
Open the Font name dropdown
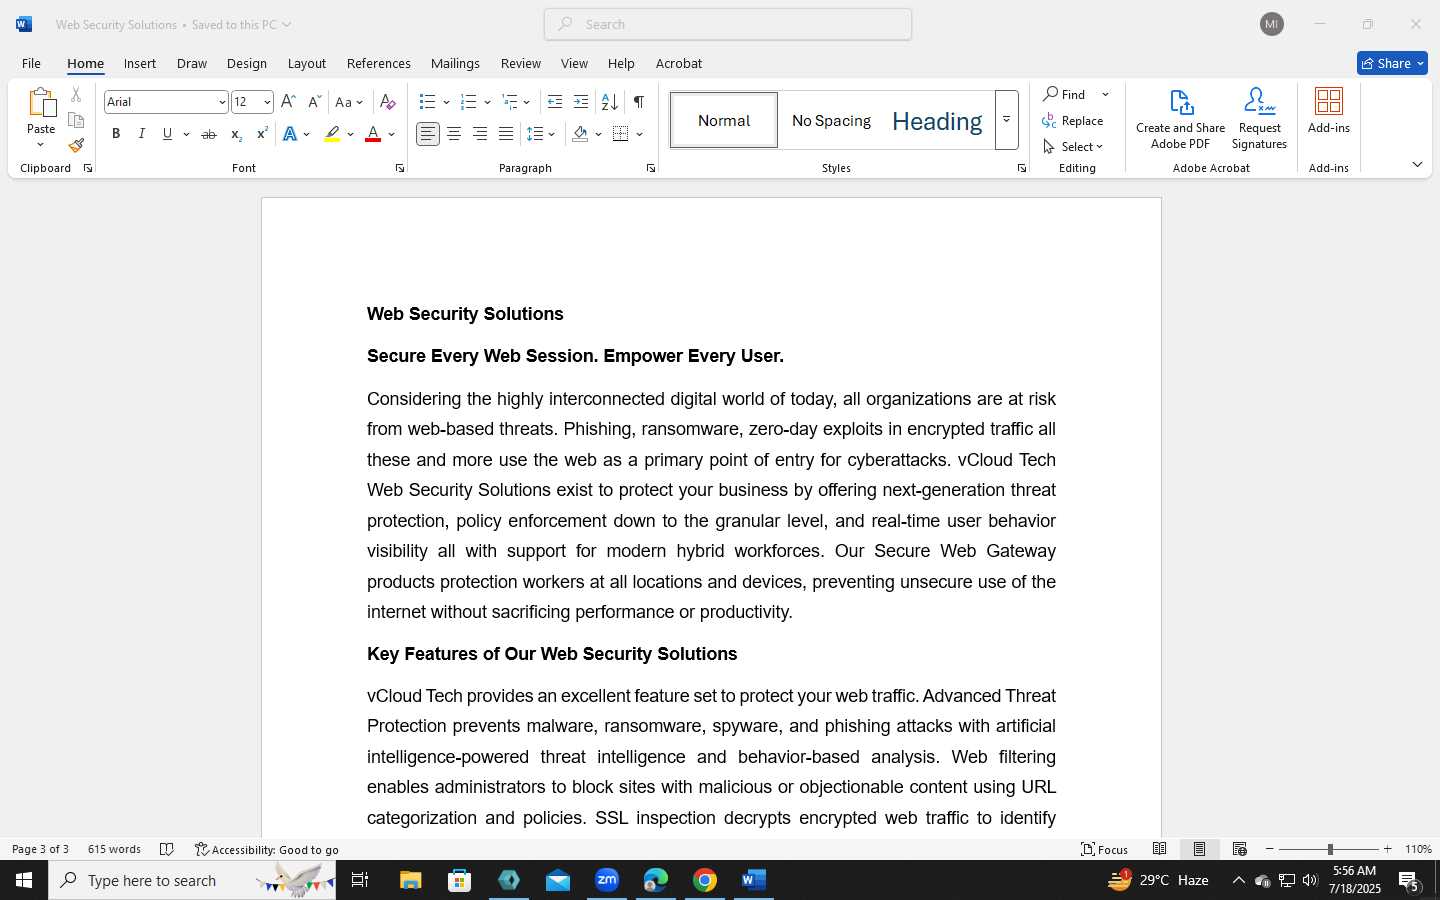pyautogui.click(x=222, y=102)
